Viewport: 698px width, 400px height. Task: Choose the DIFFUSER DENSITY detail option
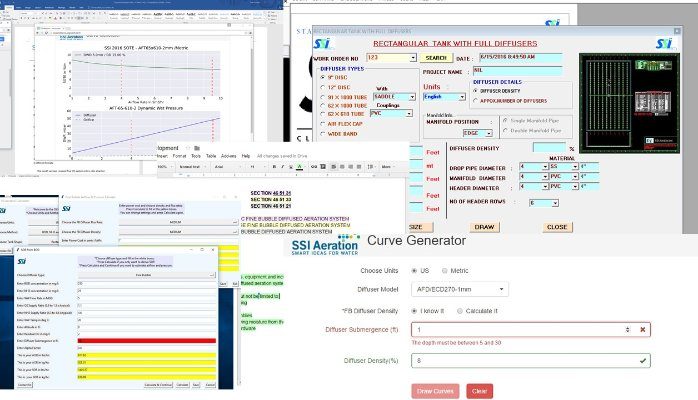coord(475,91)
